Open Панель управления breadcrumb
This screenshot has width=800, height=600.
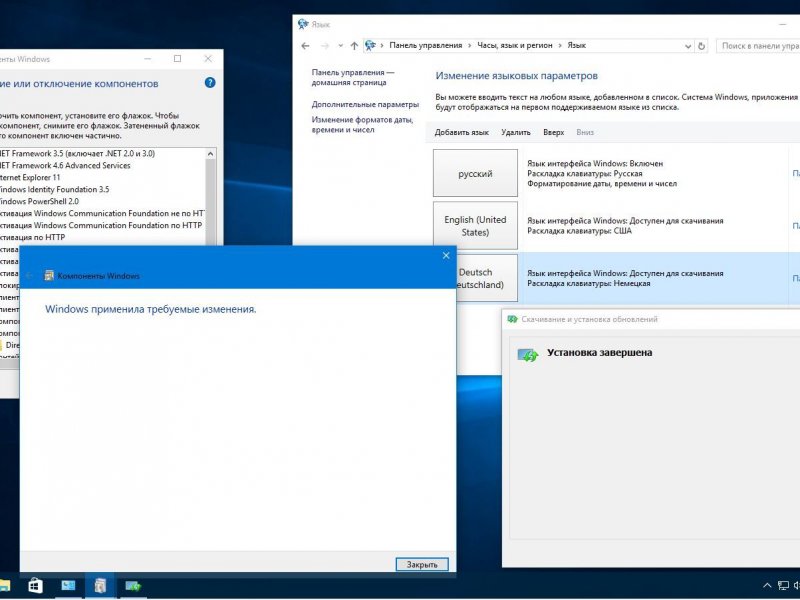(x=426, y=45)
